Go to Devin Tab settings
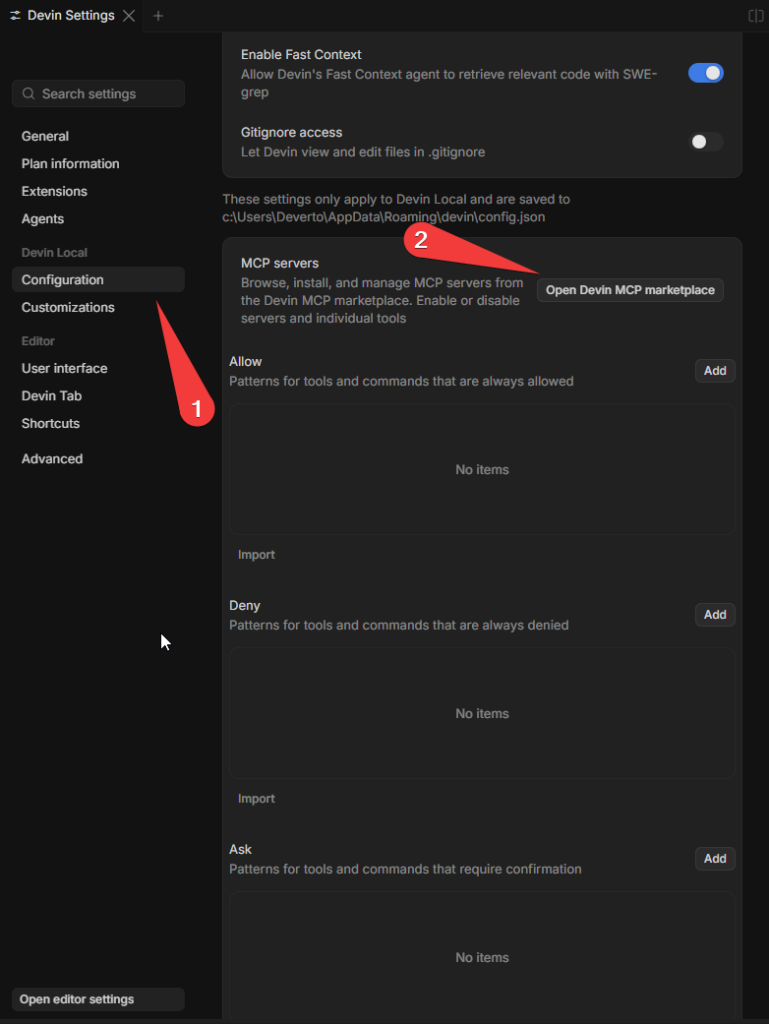 52,396
